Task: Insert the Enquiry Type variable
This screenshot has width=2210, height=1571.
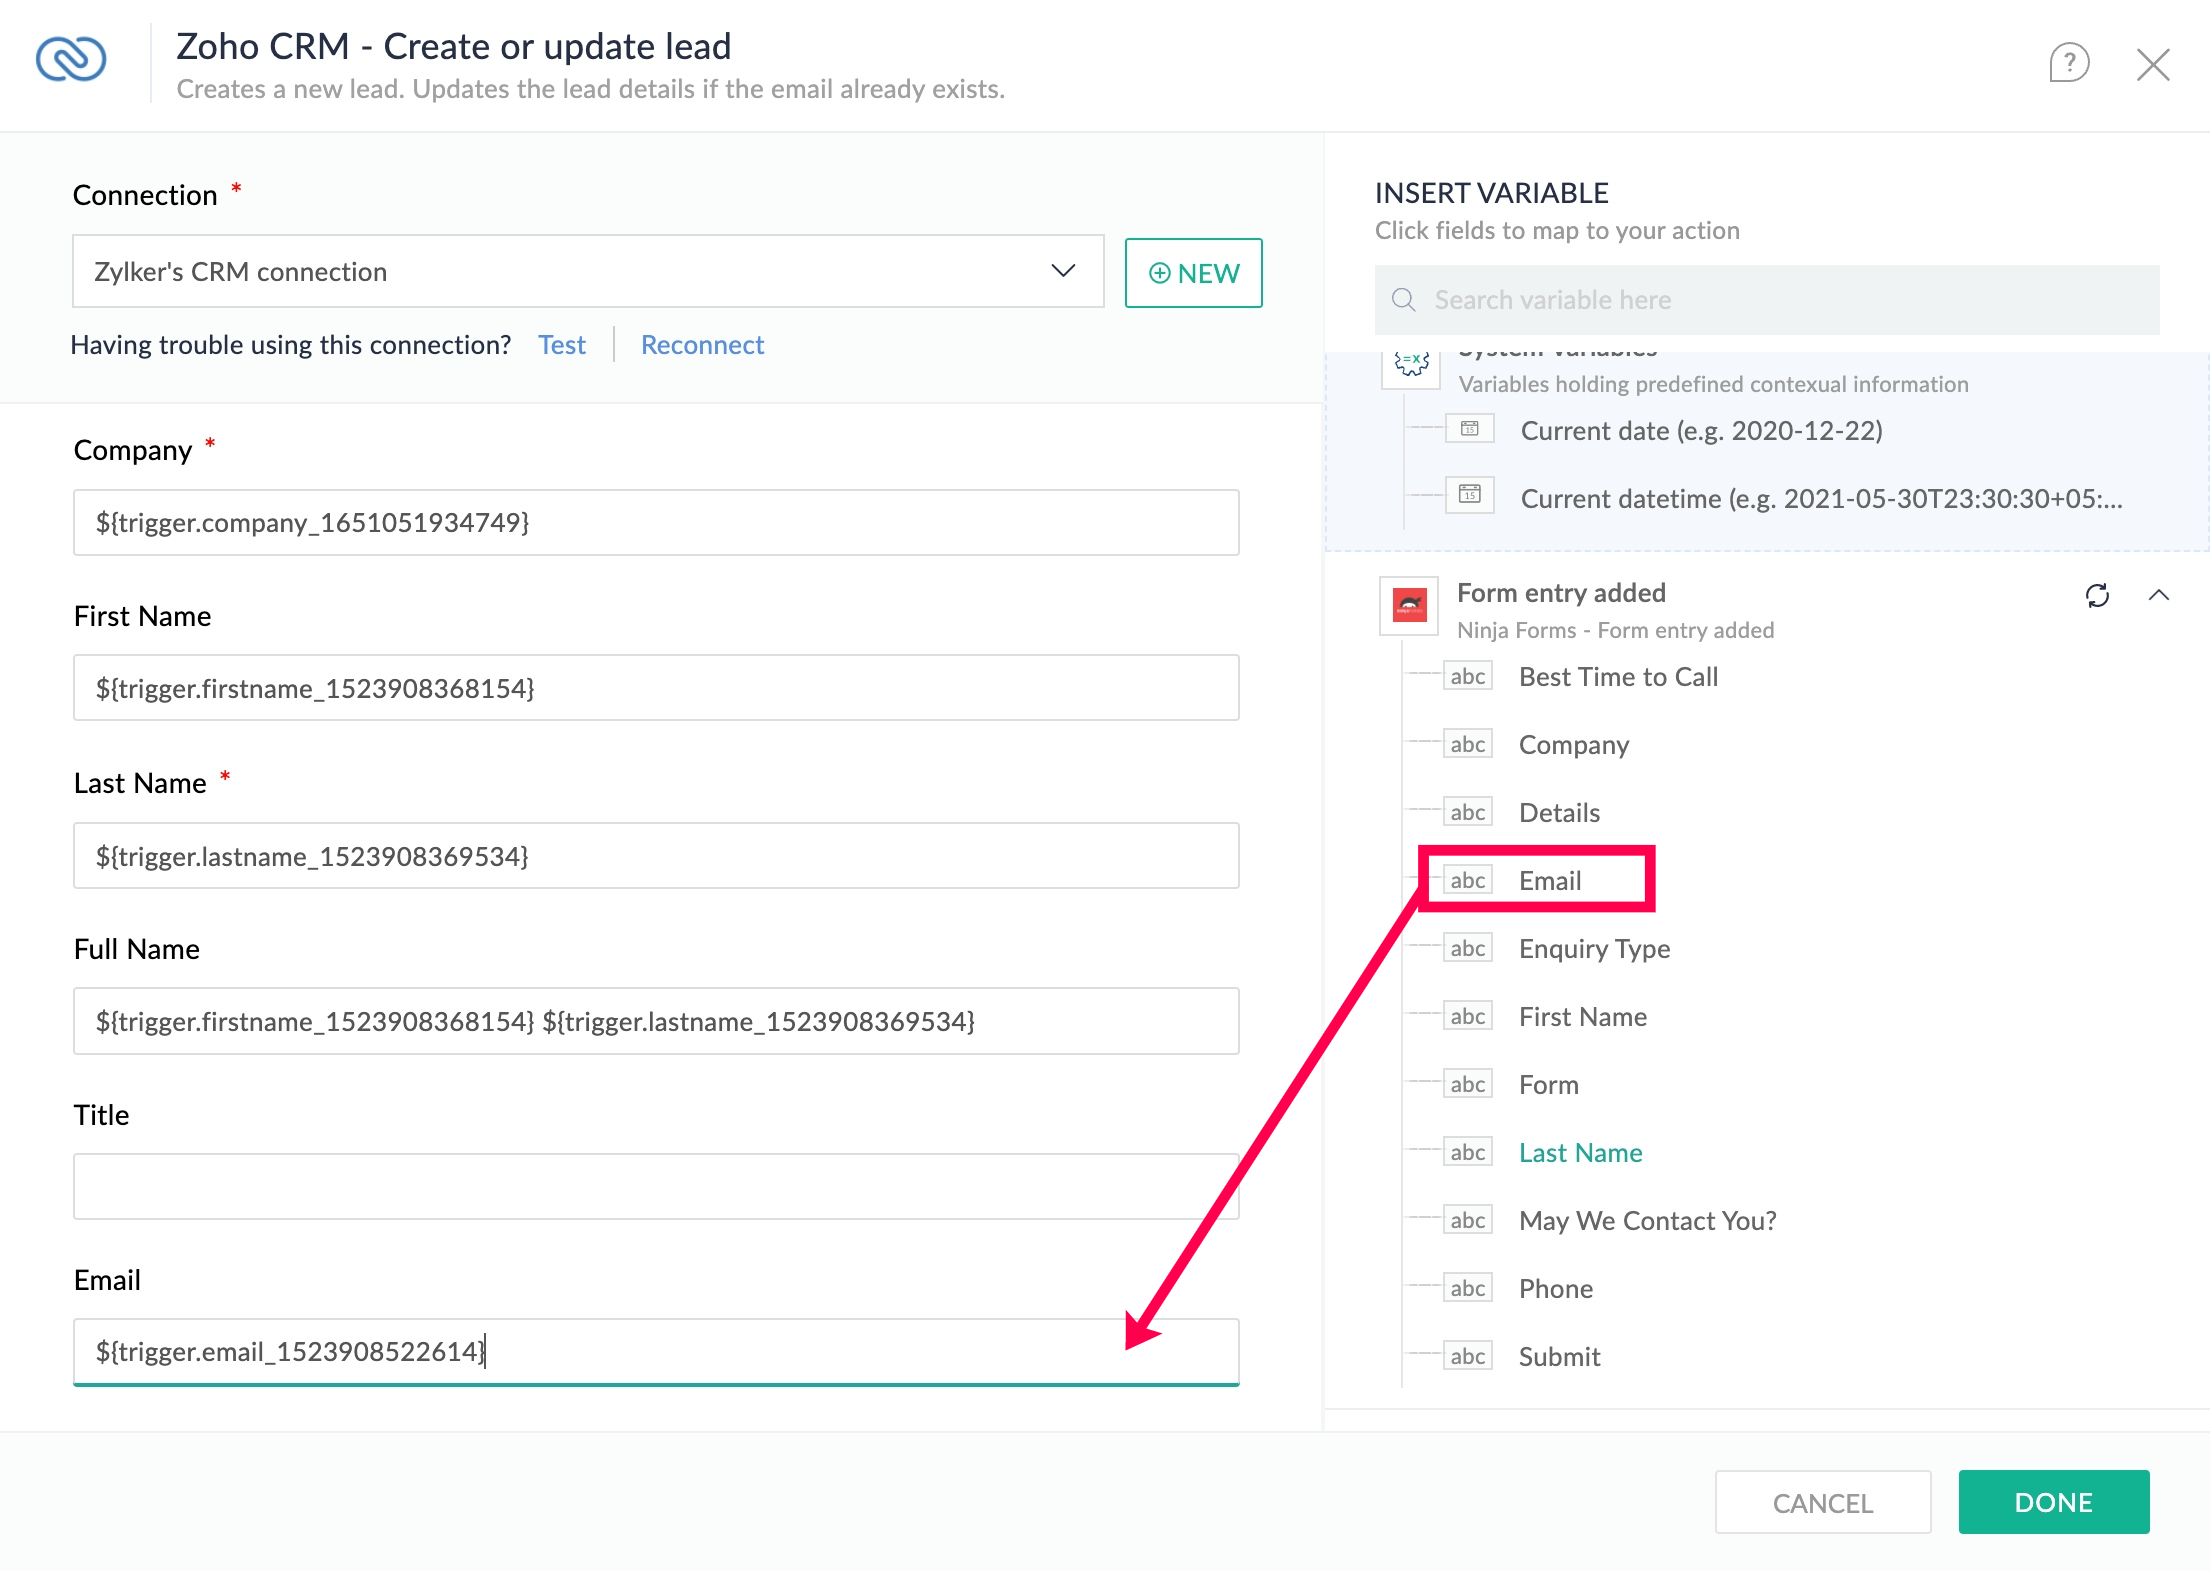Action: pyautogui.click(x=1594, y=949)
